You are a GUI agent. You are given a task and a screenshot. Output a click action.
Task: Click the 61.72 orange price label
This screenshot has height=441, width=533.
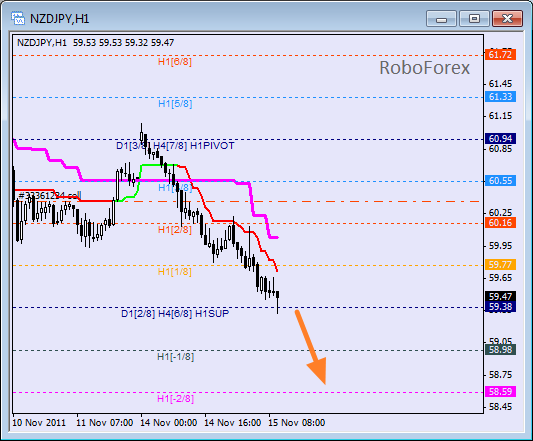click(x=500, y=54)
